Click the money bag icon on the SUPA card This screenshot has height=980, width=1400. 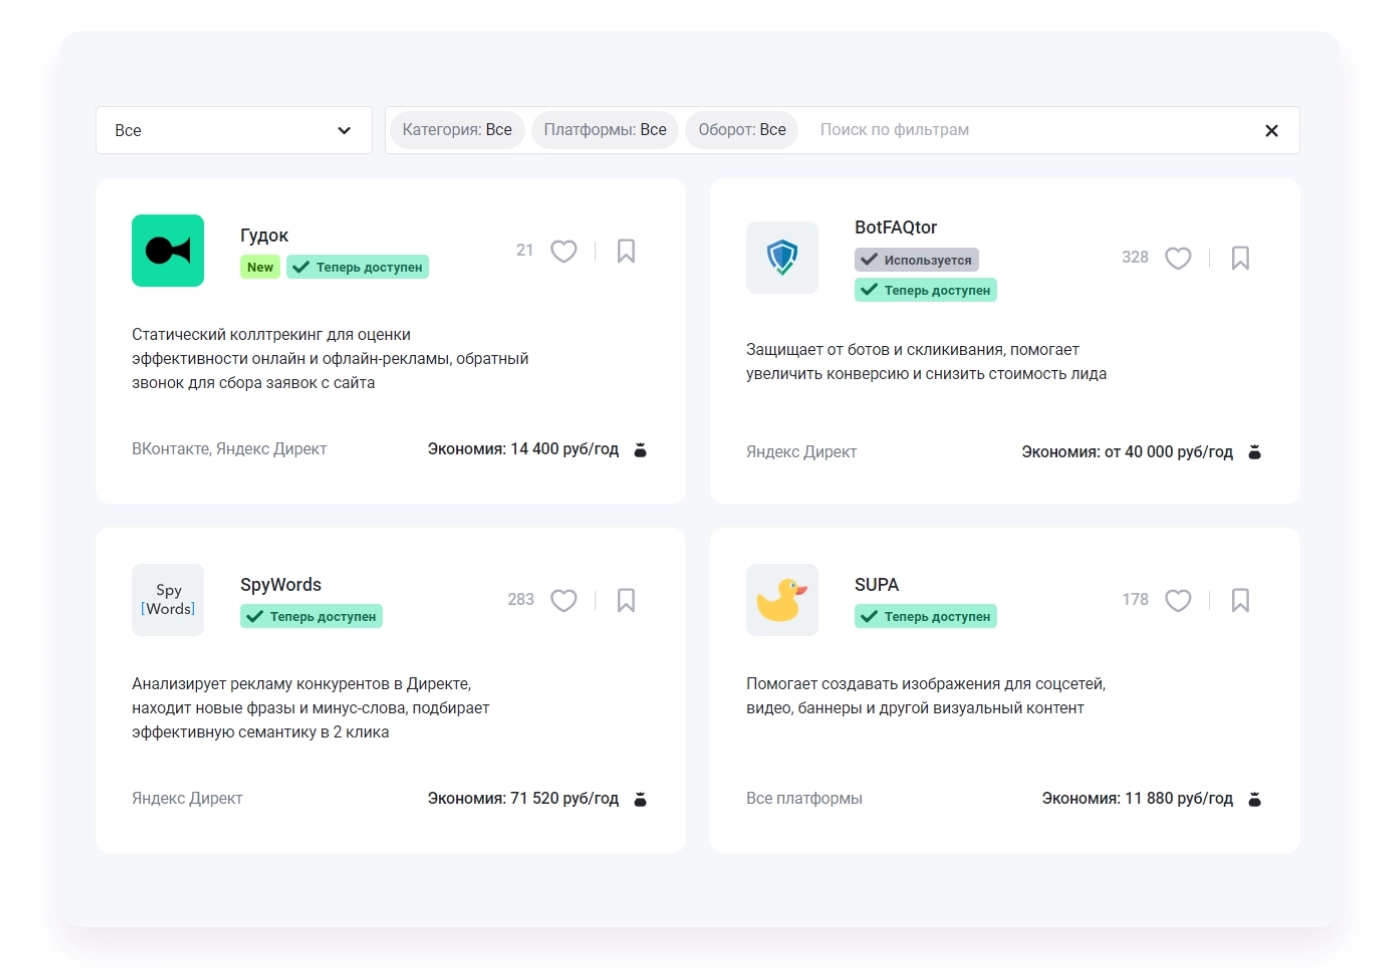point(1255,798)
